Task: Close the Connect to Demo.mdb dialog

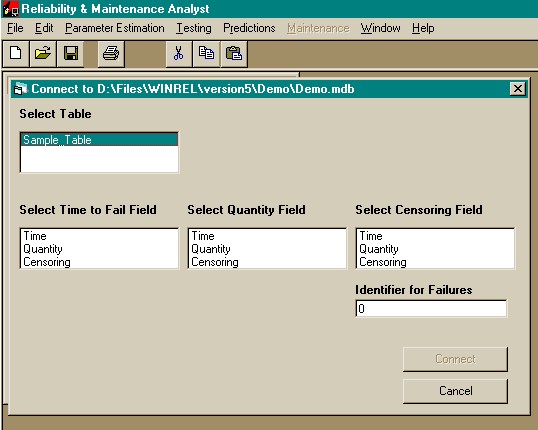Action: point(518,89)
